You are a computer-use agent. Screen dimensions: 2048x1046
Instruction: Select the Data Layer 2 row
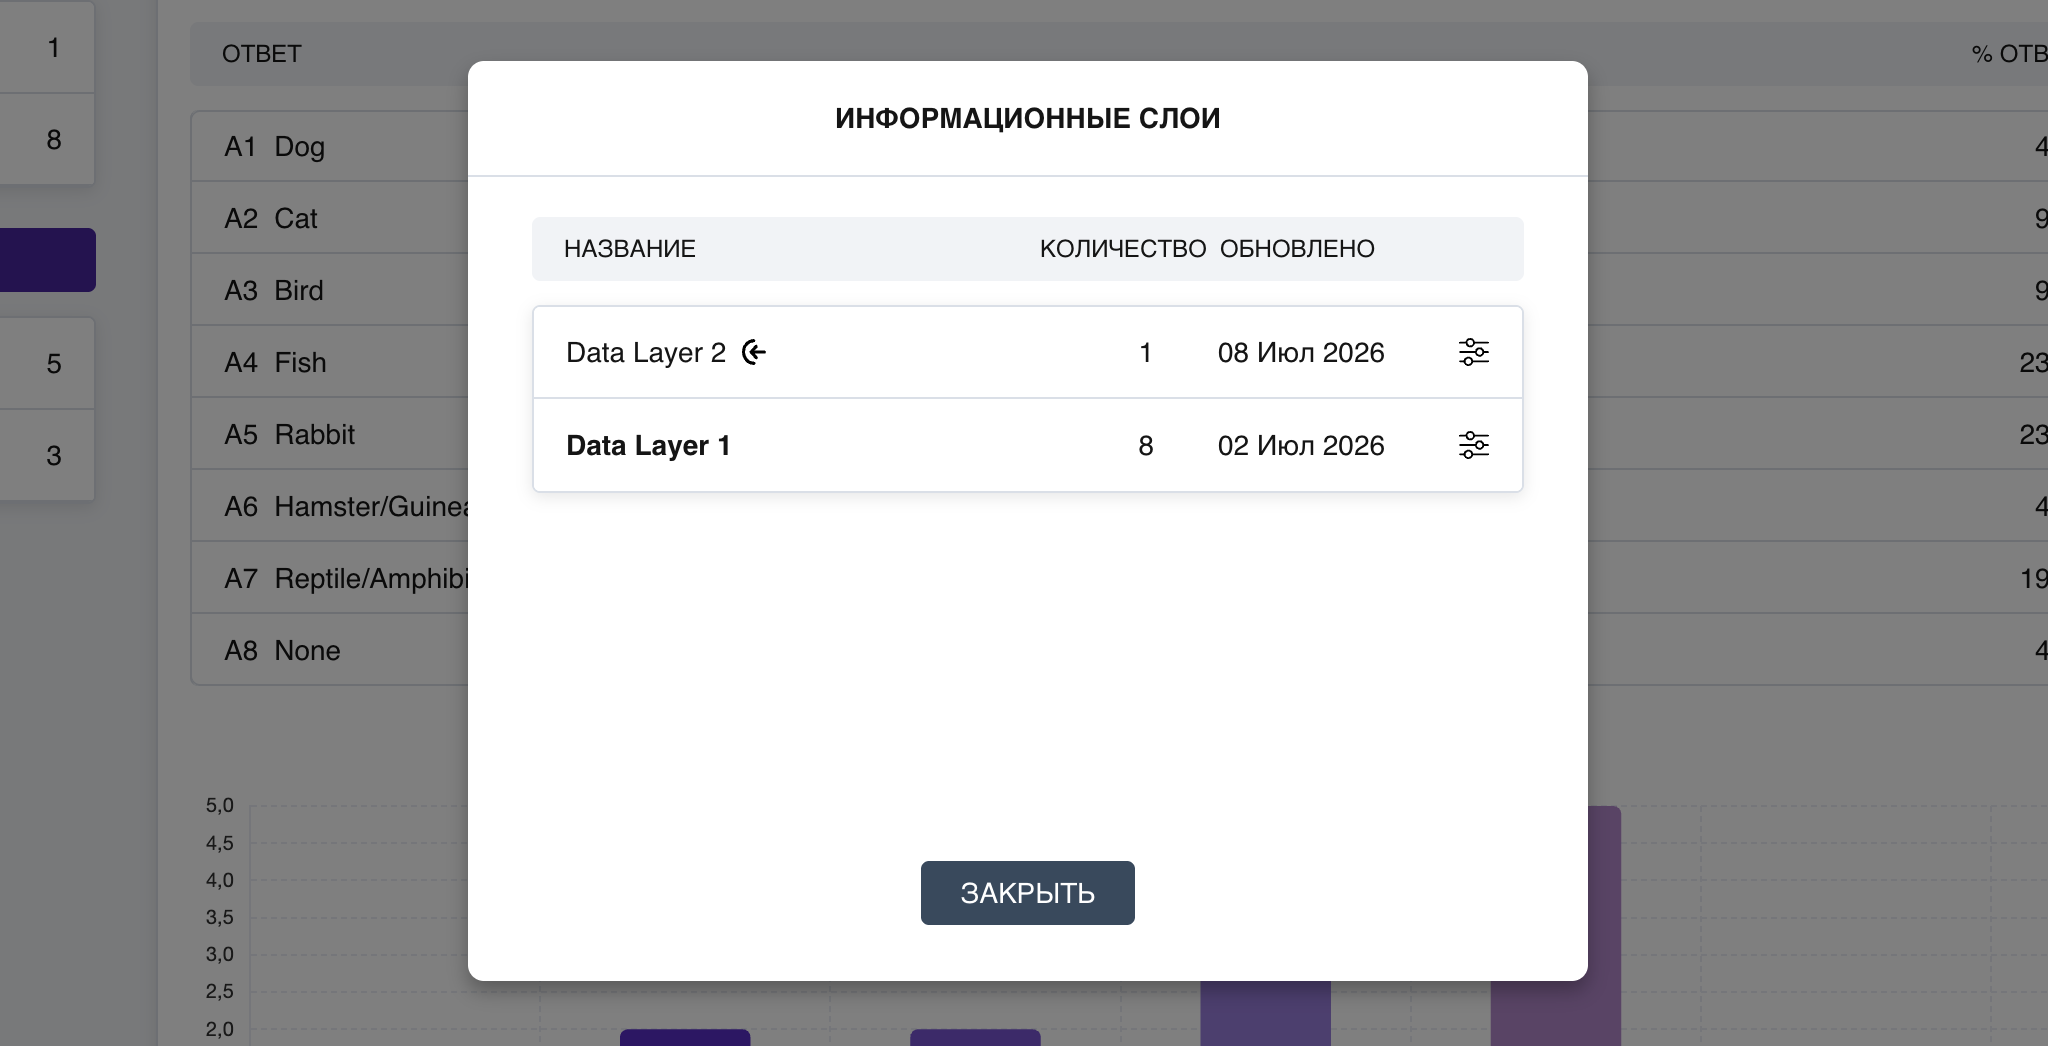click(x=1027, y=352)
